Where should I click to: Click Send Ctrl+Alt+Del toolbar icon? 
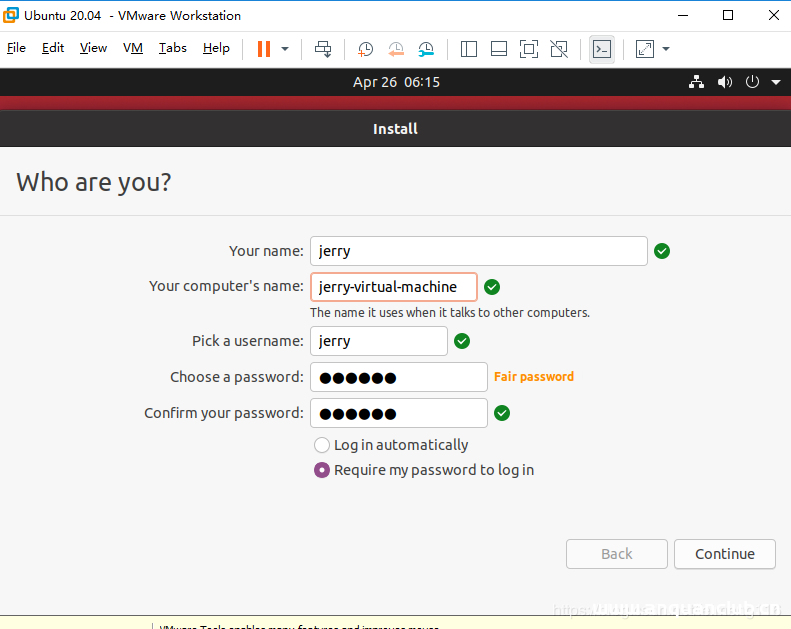click(x=323, y=49)
